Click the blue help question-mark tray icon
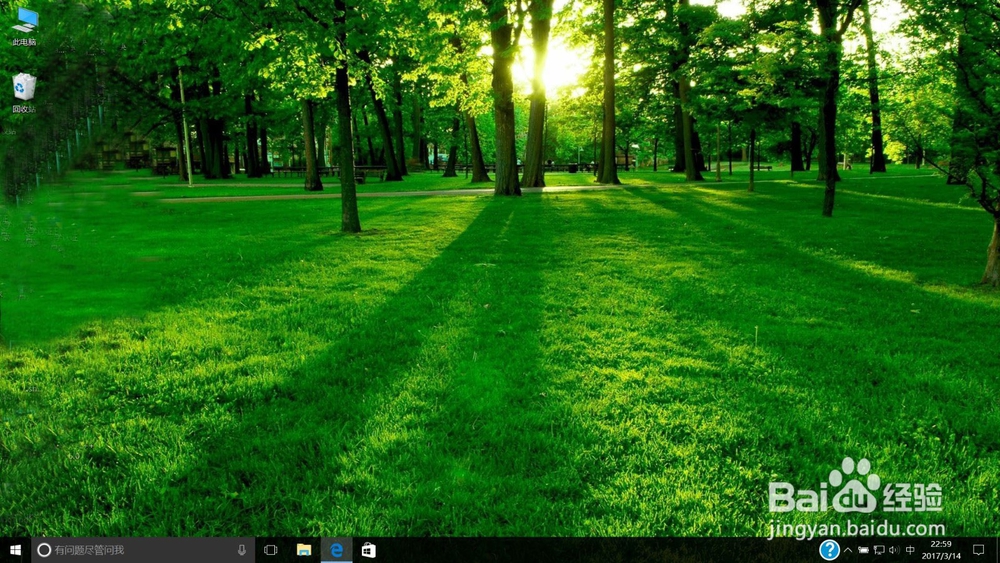The width and height of the screenshot is (1000, 563). click(829, 550)
